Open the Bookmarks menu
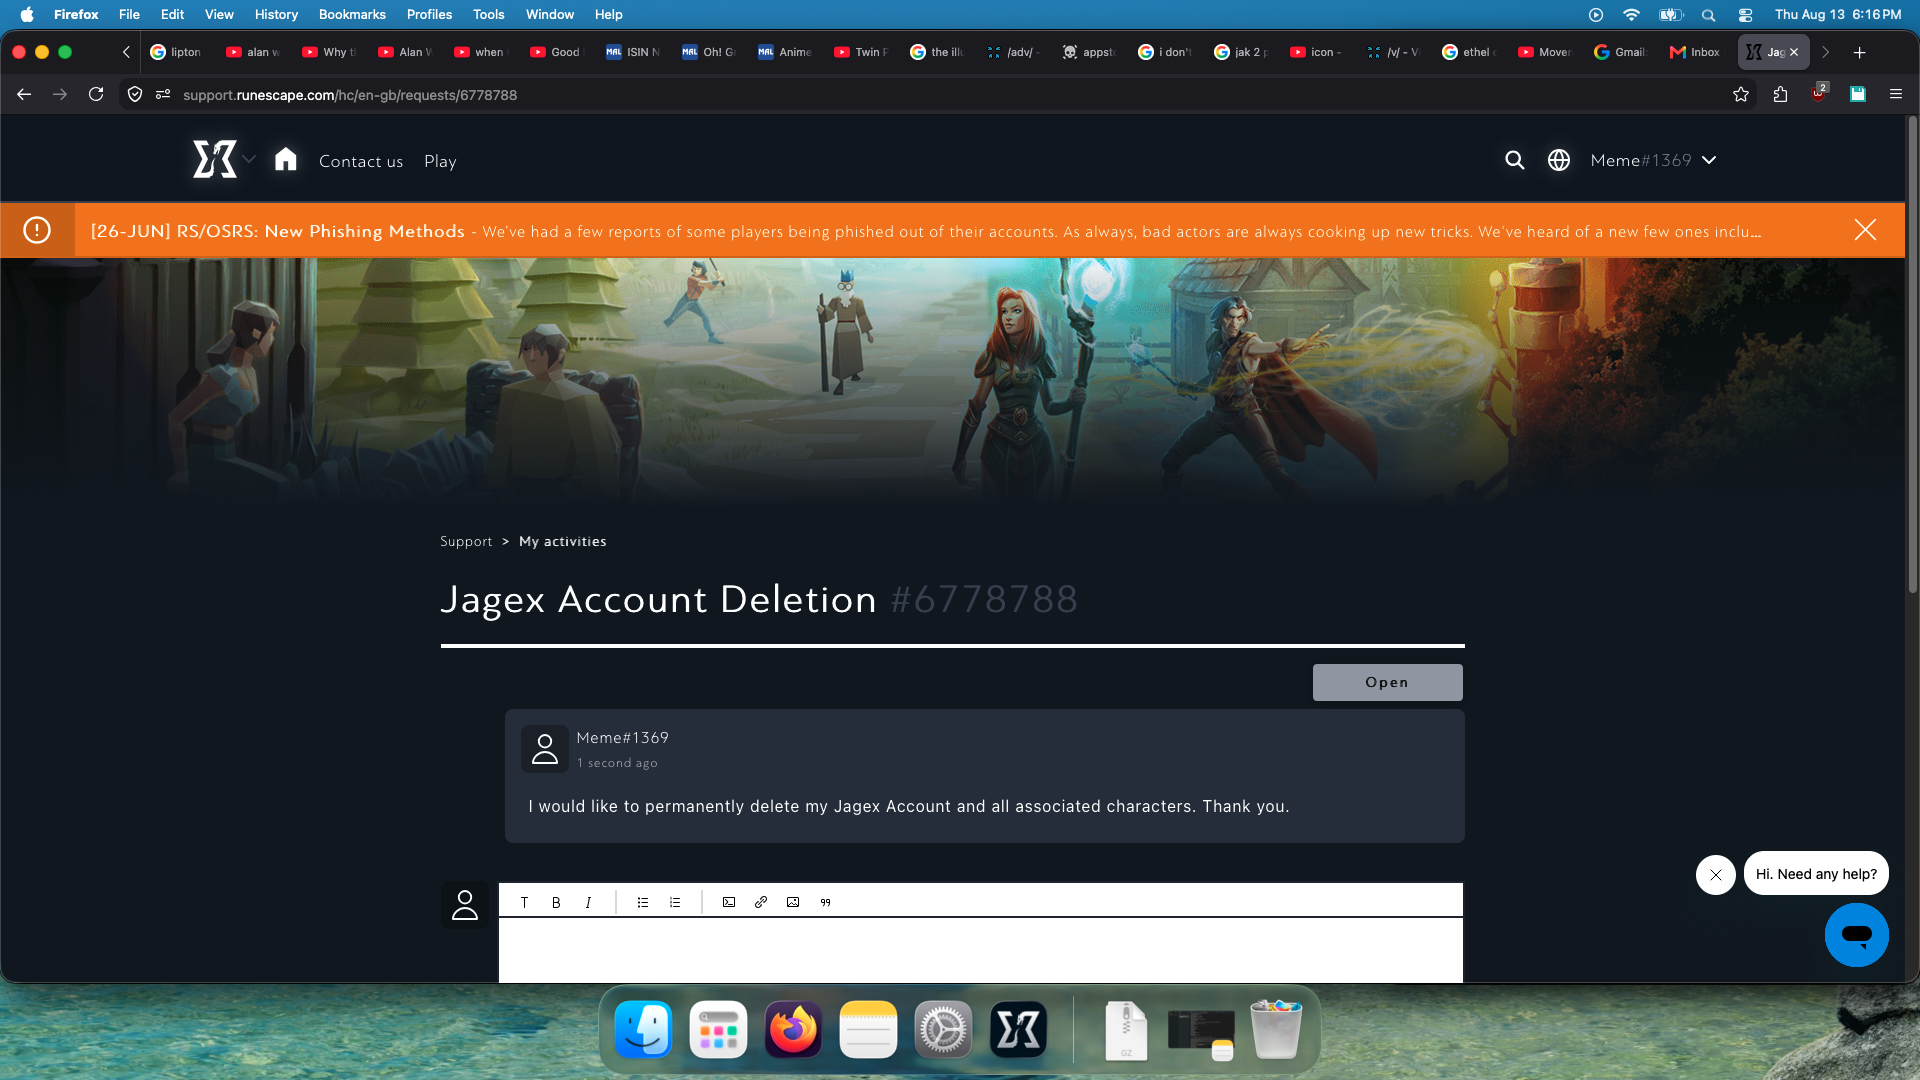Screen dimensions: 1920x1080 tap(352, 14)
